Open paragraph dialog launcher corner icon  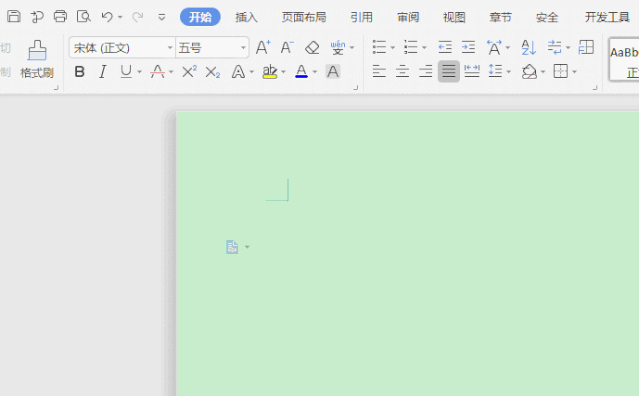pos(595,87)
